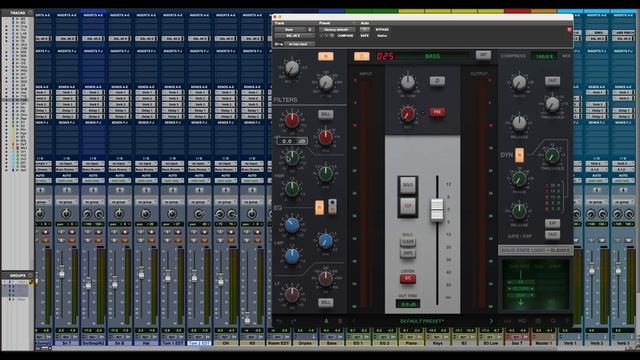Click the red HF knob directly below upper BELL button

pos(325,138)
